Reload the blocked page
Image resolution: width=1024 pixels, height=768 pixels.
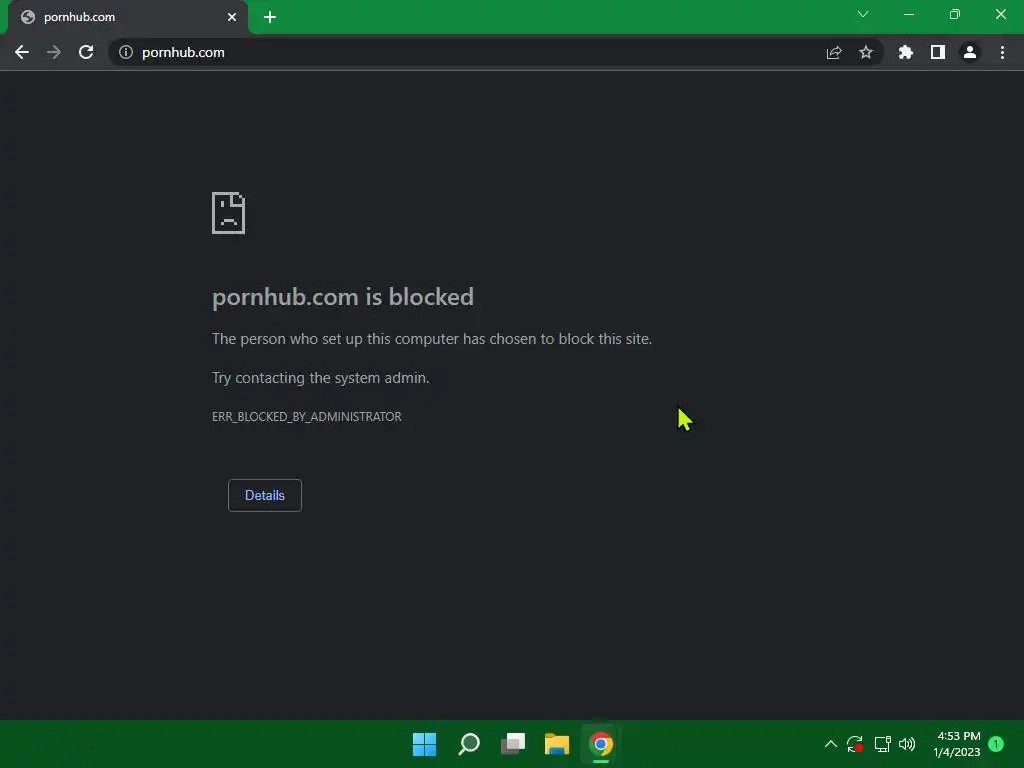[x=86, y=52]
